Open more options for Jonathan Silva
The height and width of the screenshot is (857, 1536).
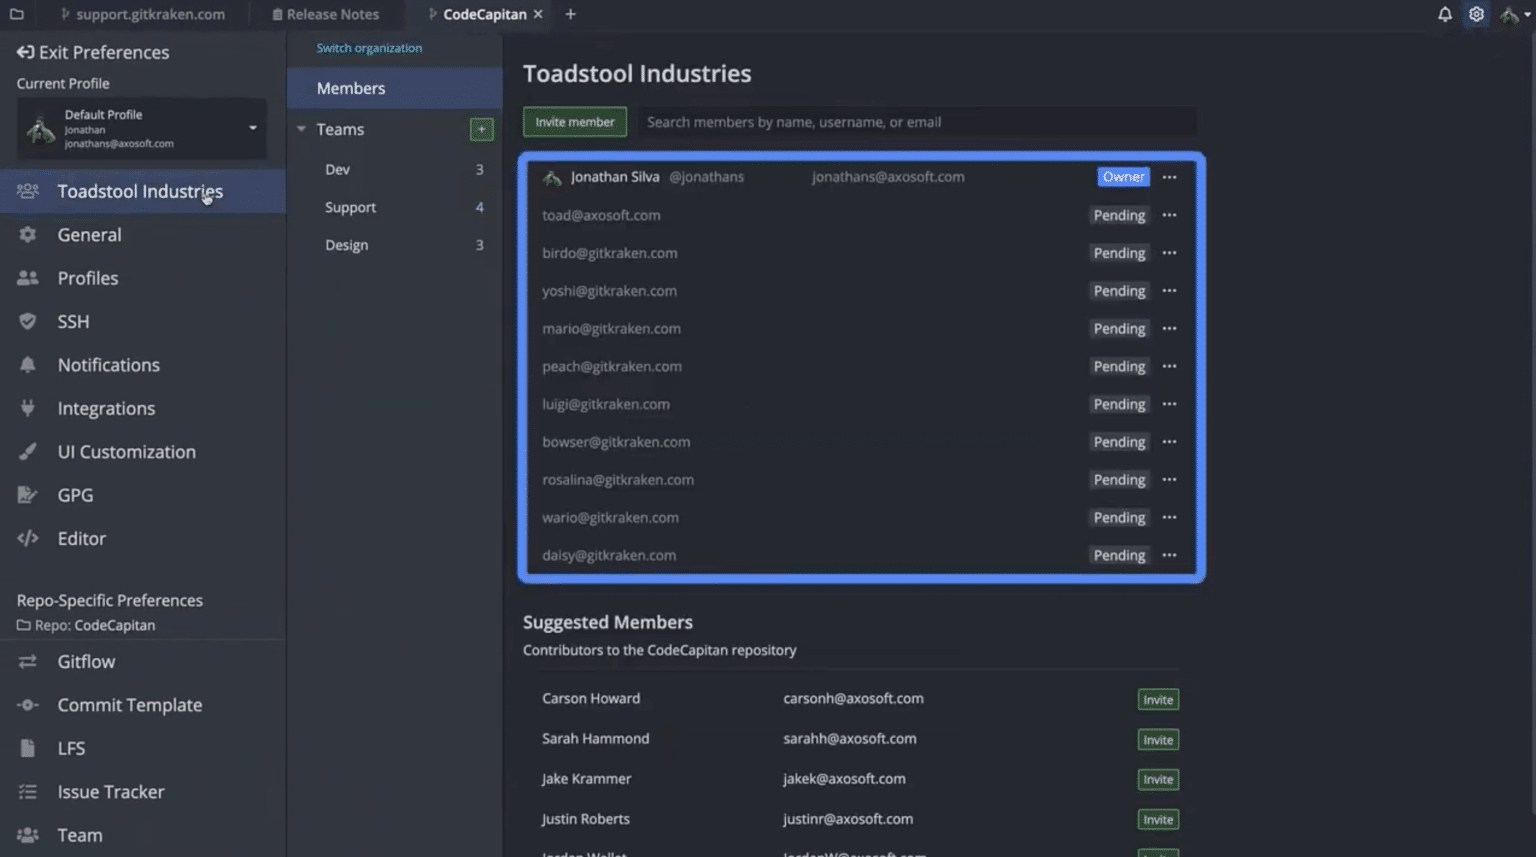[1169, 177]
